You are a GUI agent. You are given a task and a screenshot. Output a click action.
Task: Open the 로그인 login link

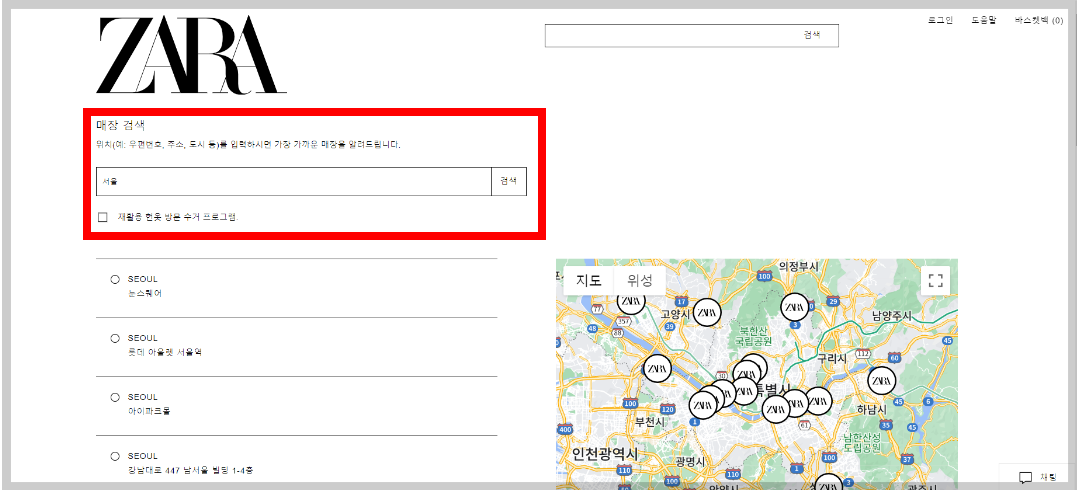(x=940, y=21)
